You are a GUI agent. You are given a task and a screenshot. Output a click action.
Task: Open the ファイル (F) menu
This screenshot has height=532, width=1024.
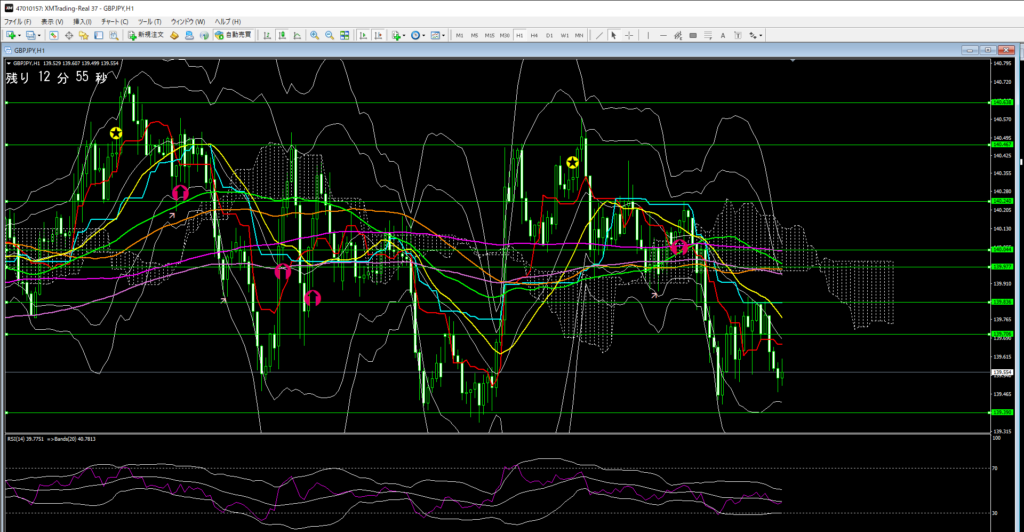pyautogui.click(x=18, y=22)
